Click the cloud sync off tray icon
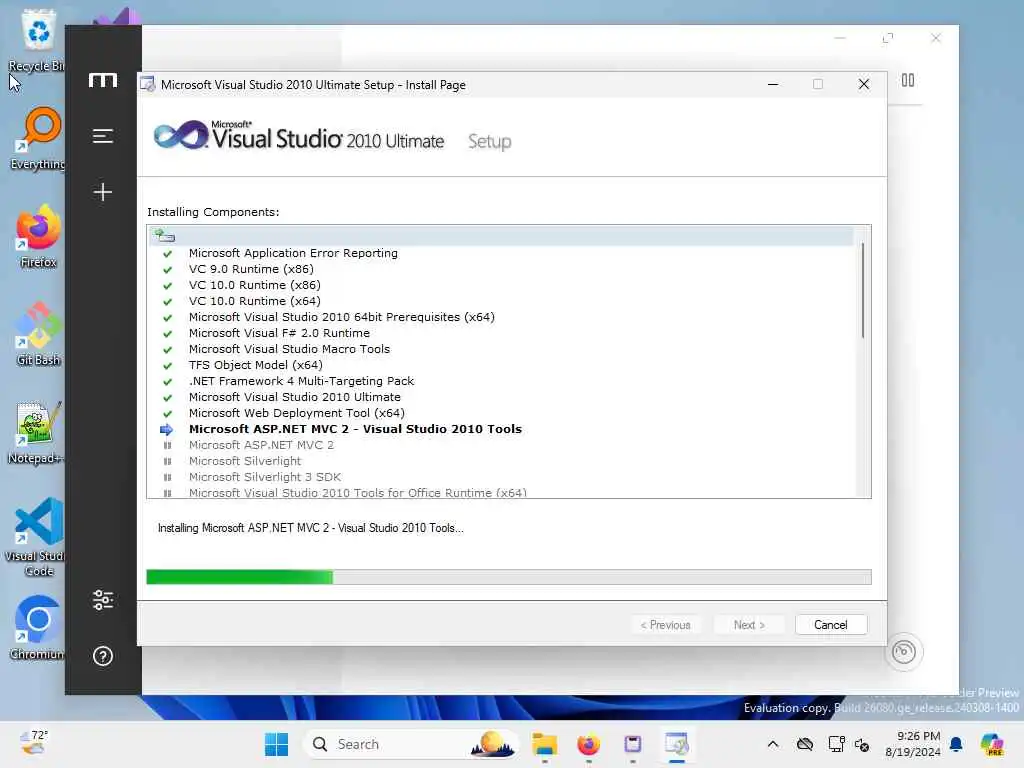 tap(805, 744)
